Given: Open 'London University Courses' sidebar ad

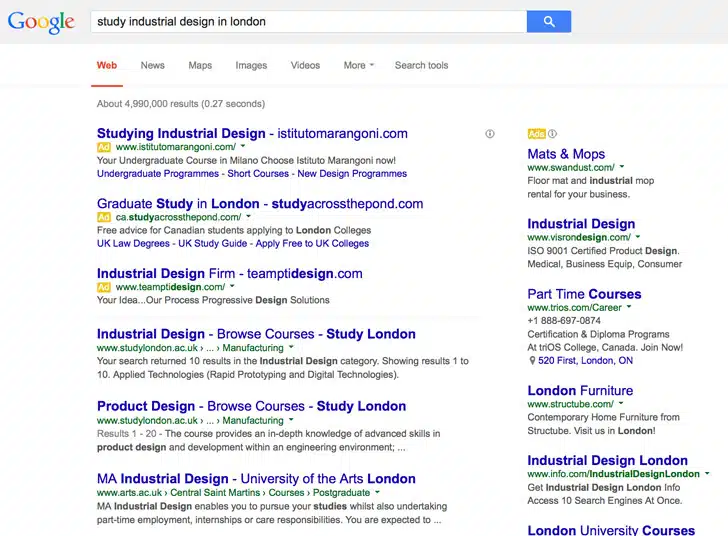Looking at the screenshot, I should coord(611,530).
